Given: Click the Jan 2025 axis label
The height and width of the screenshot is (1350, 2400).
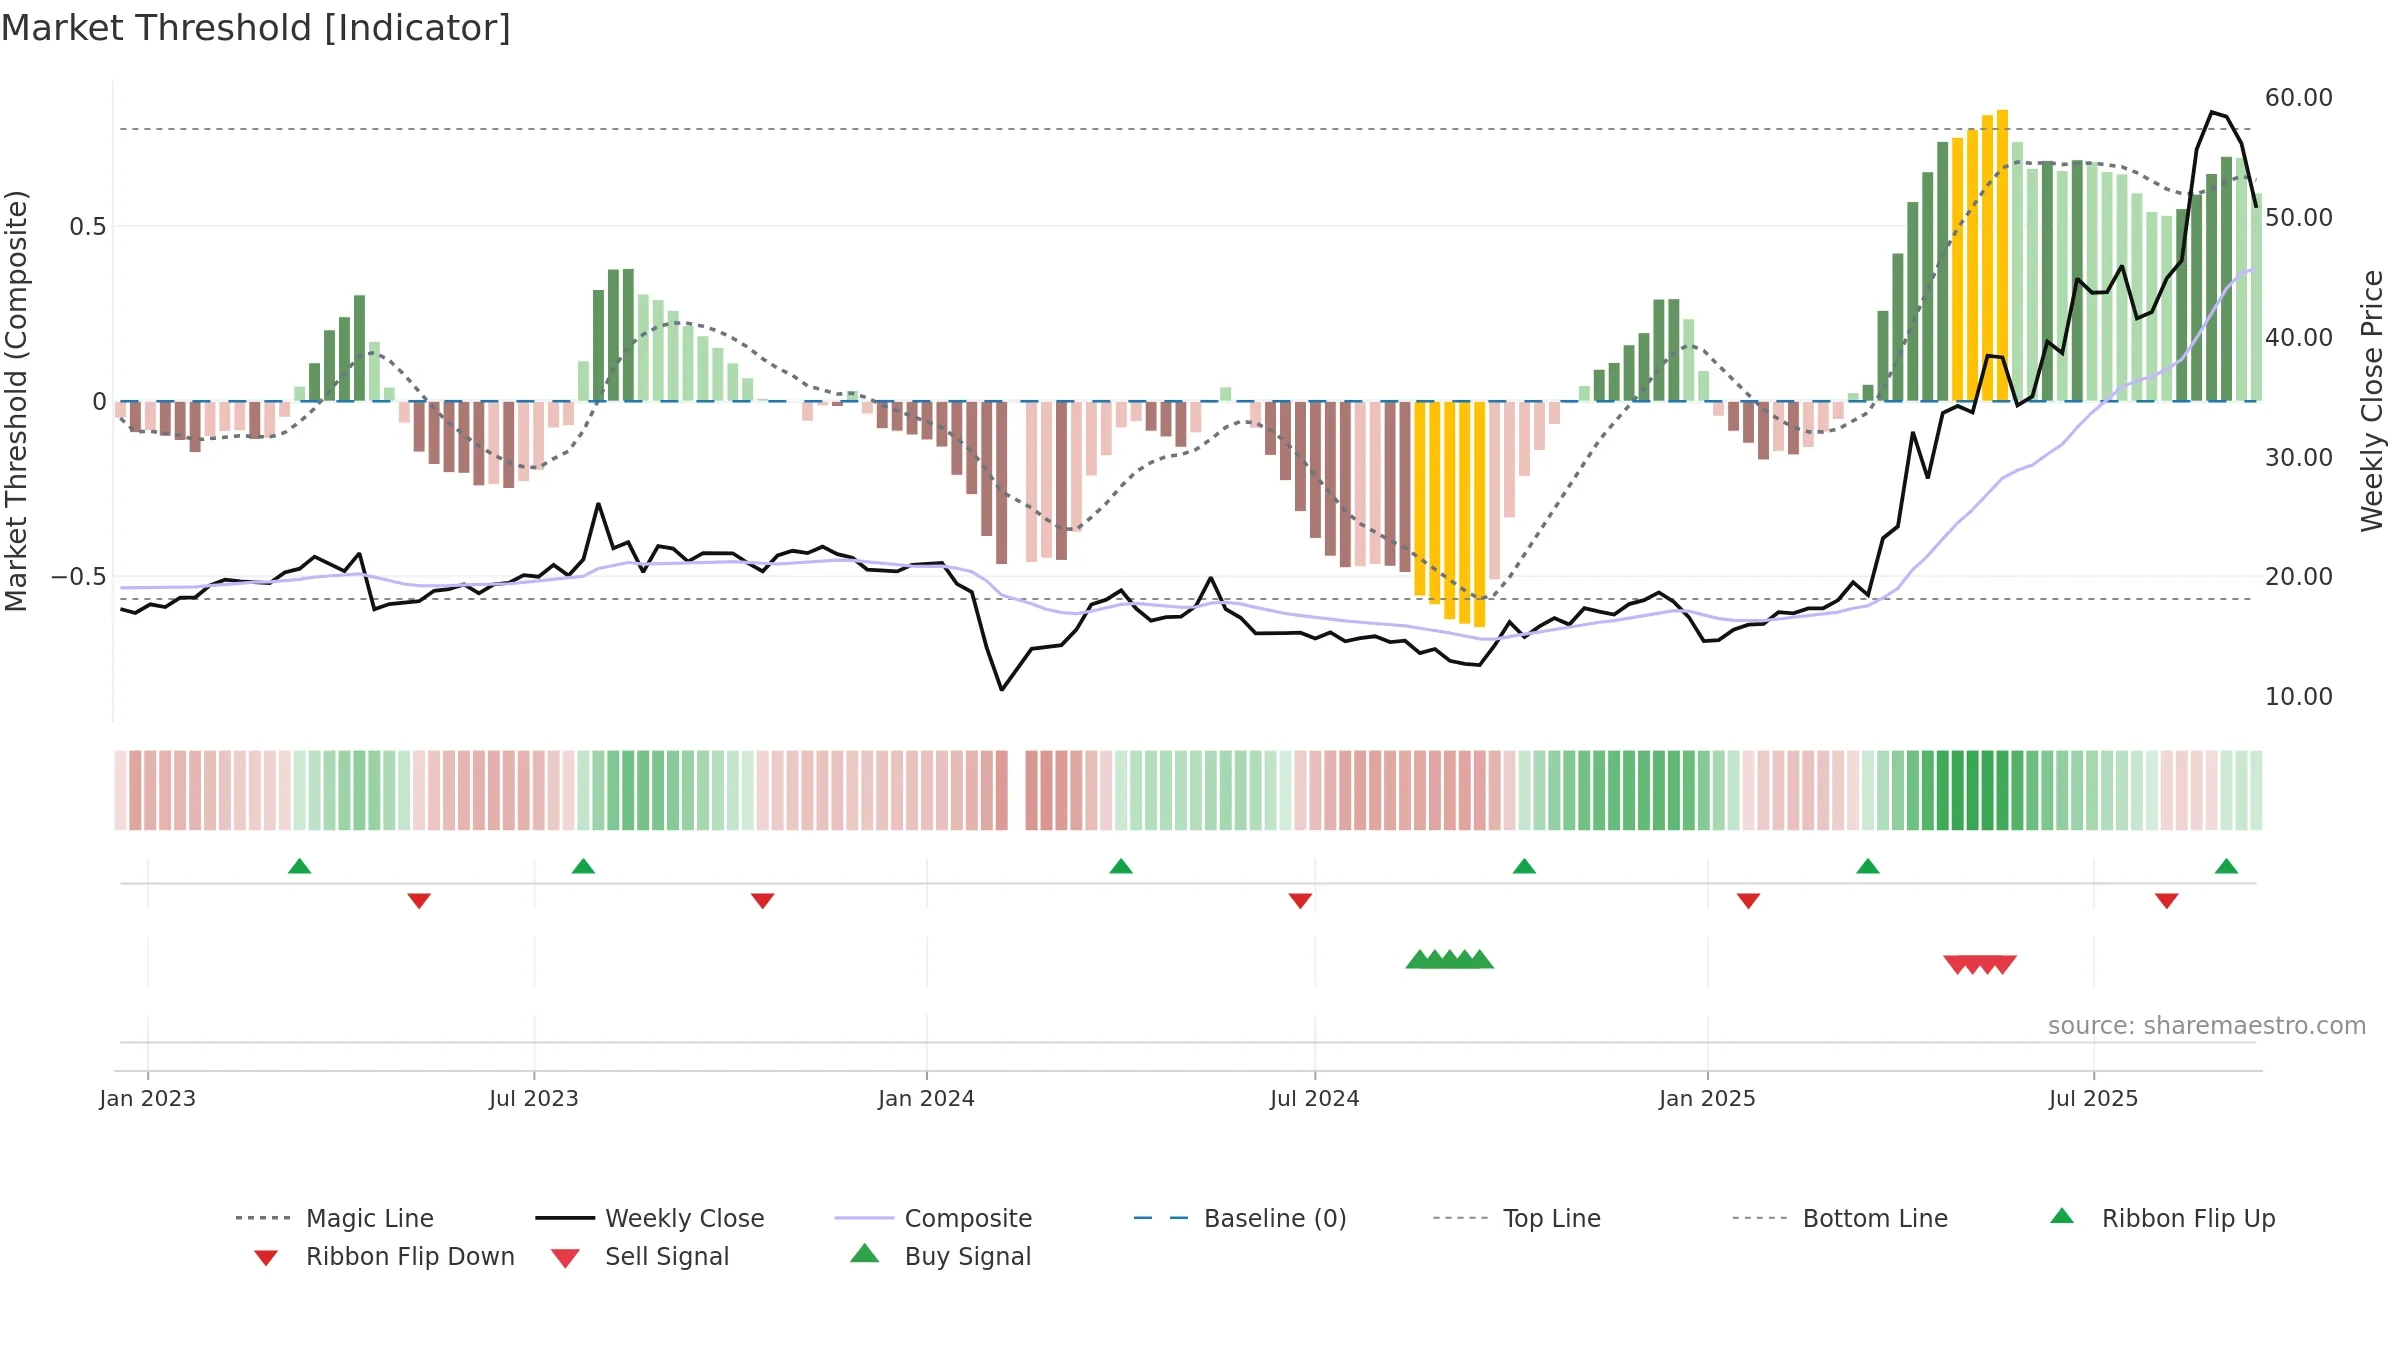Looking at the screenshot, I should tap(1708, 1099).
